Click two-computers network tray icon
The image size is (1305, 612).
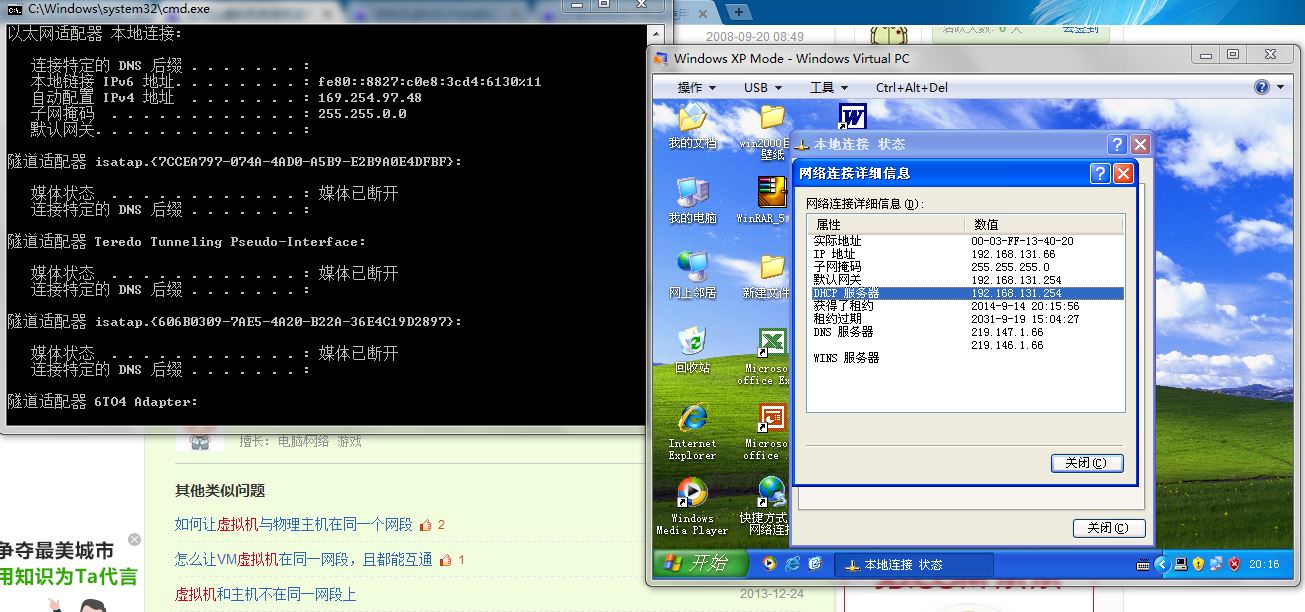1216,564
